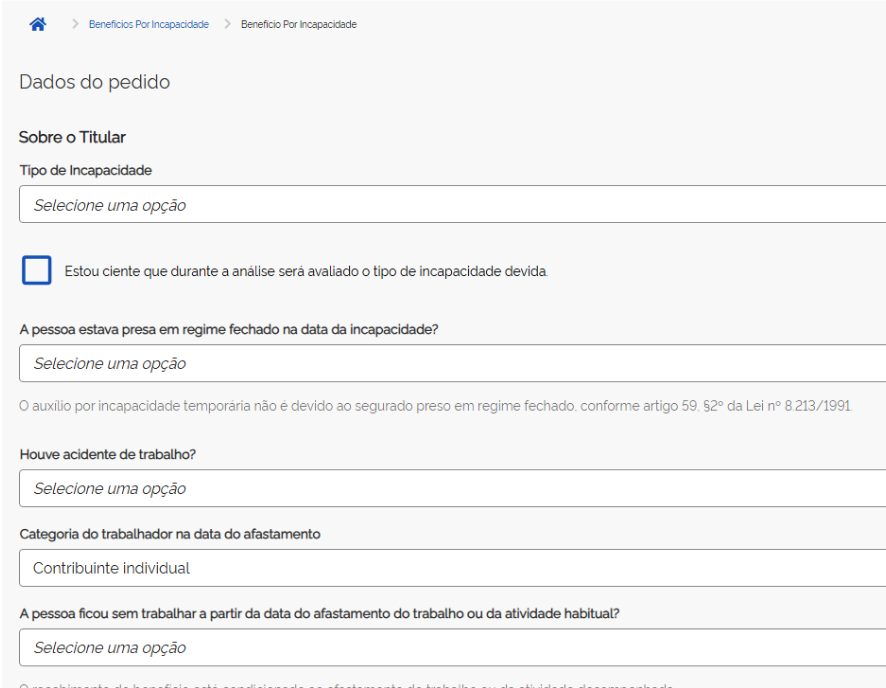Open the 'Tipo de Incapacidade' dropdown
Screen dimensions: 886x688
pyautogui.click(x=452, y=205)
